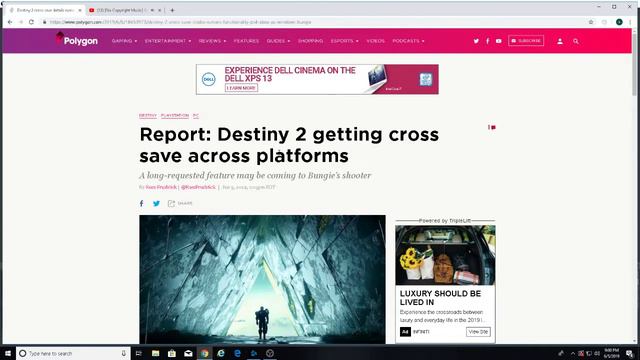
Task: Click the taskbar clock and date
Action: tap(611, 353)
